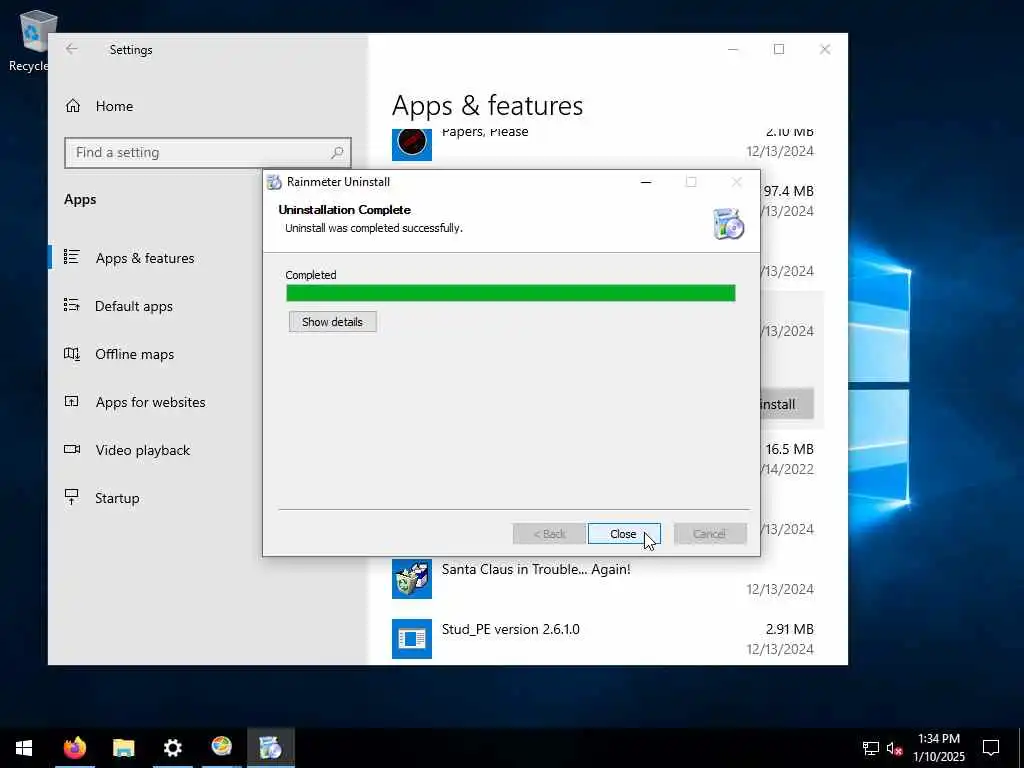Click the Apps & features heading
1024x768 pixels.
click(487, 106)
